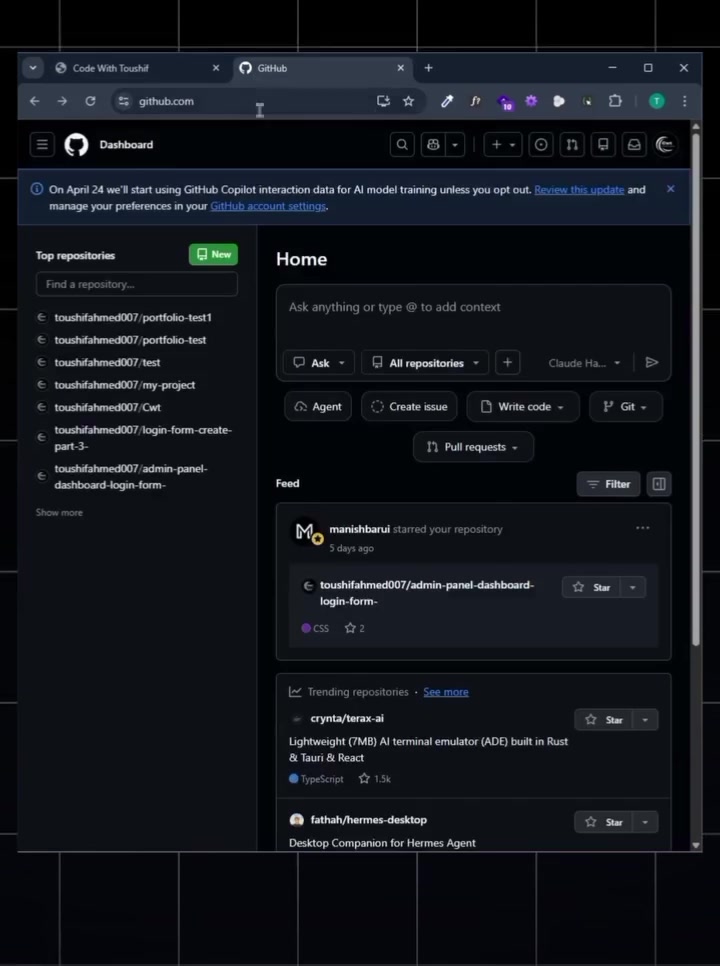The height and width of the screenshot is (966, 720).
Task: Reload the page with refresh icon
Action: click(x=91, y=101)
